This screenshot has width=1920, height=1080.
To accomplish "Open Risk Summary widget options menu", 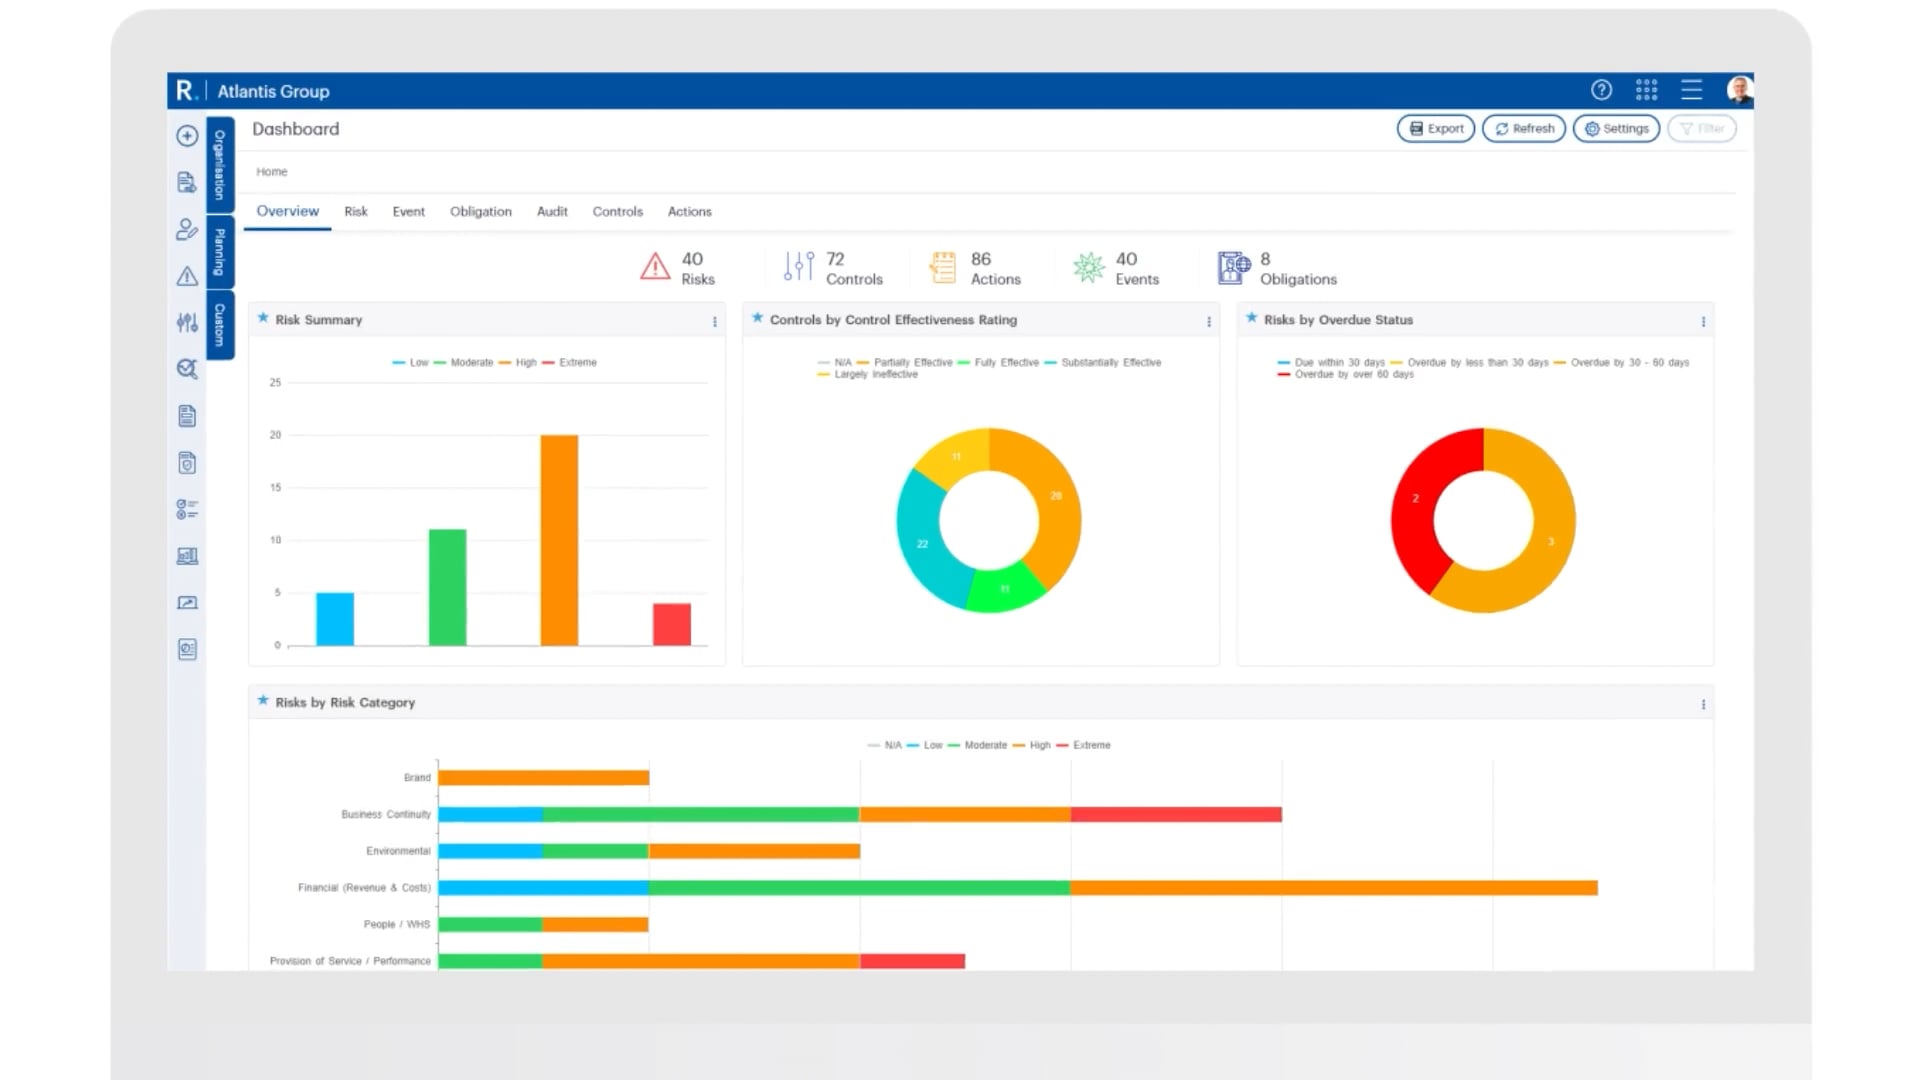I will (x=714, y=322).
